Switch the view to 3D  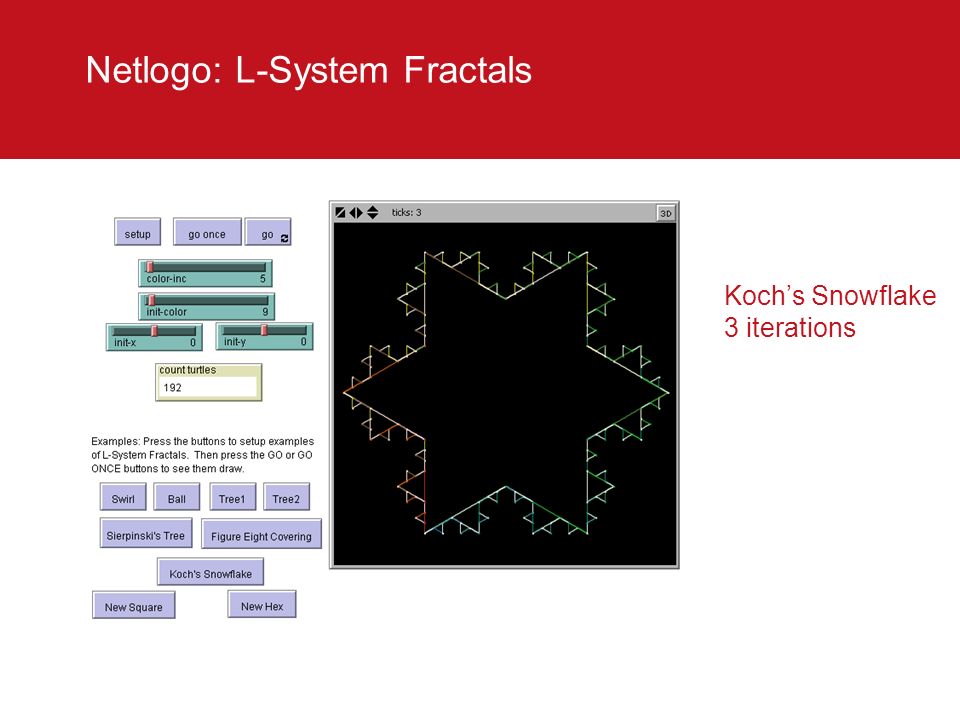(666, 213)
